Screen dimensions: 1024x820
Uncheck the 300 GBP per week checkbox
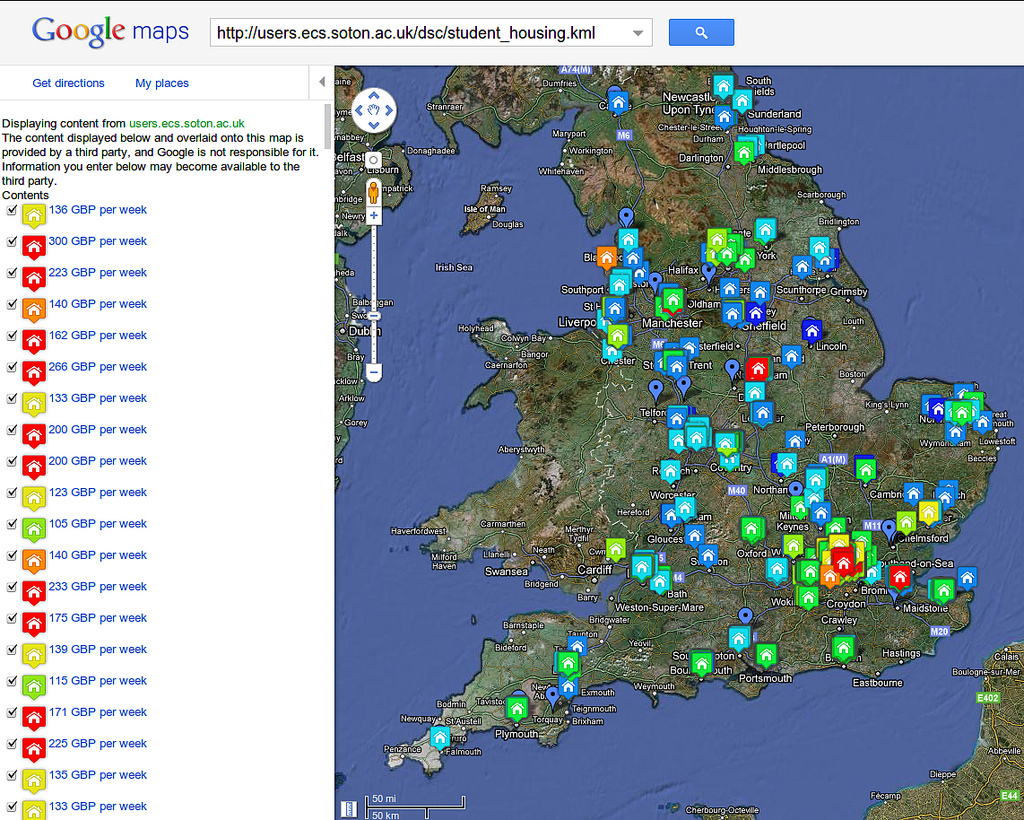point(11,241)
